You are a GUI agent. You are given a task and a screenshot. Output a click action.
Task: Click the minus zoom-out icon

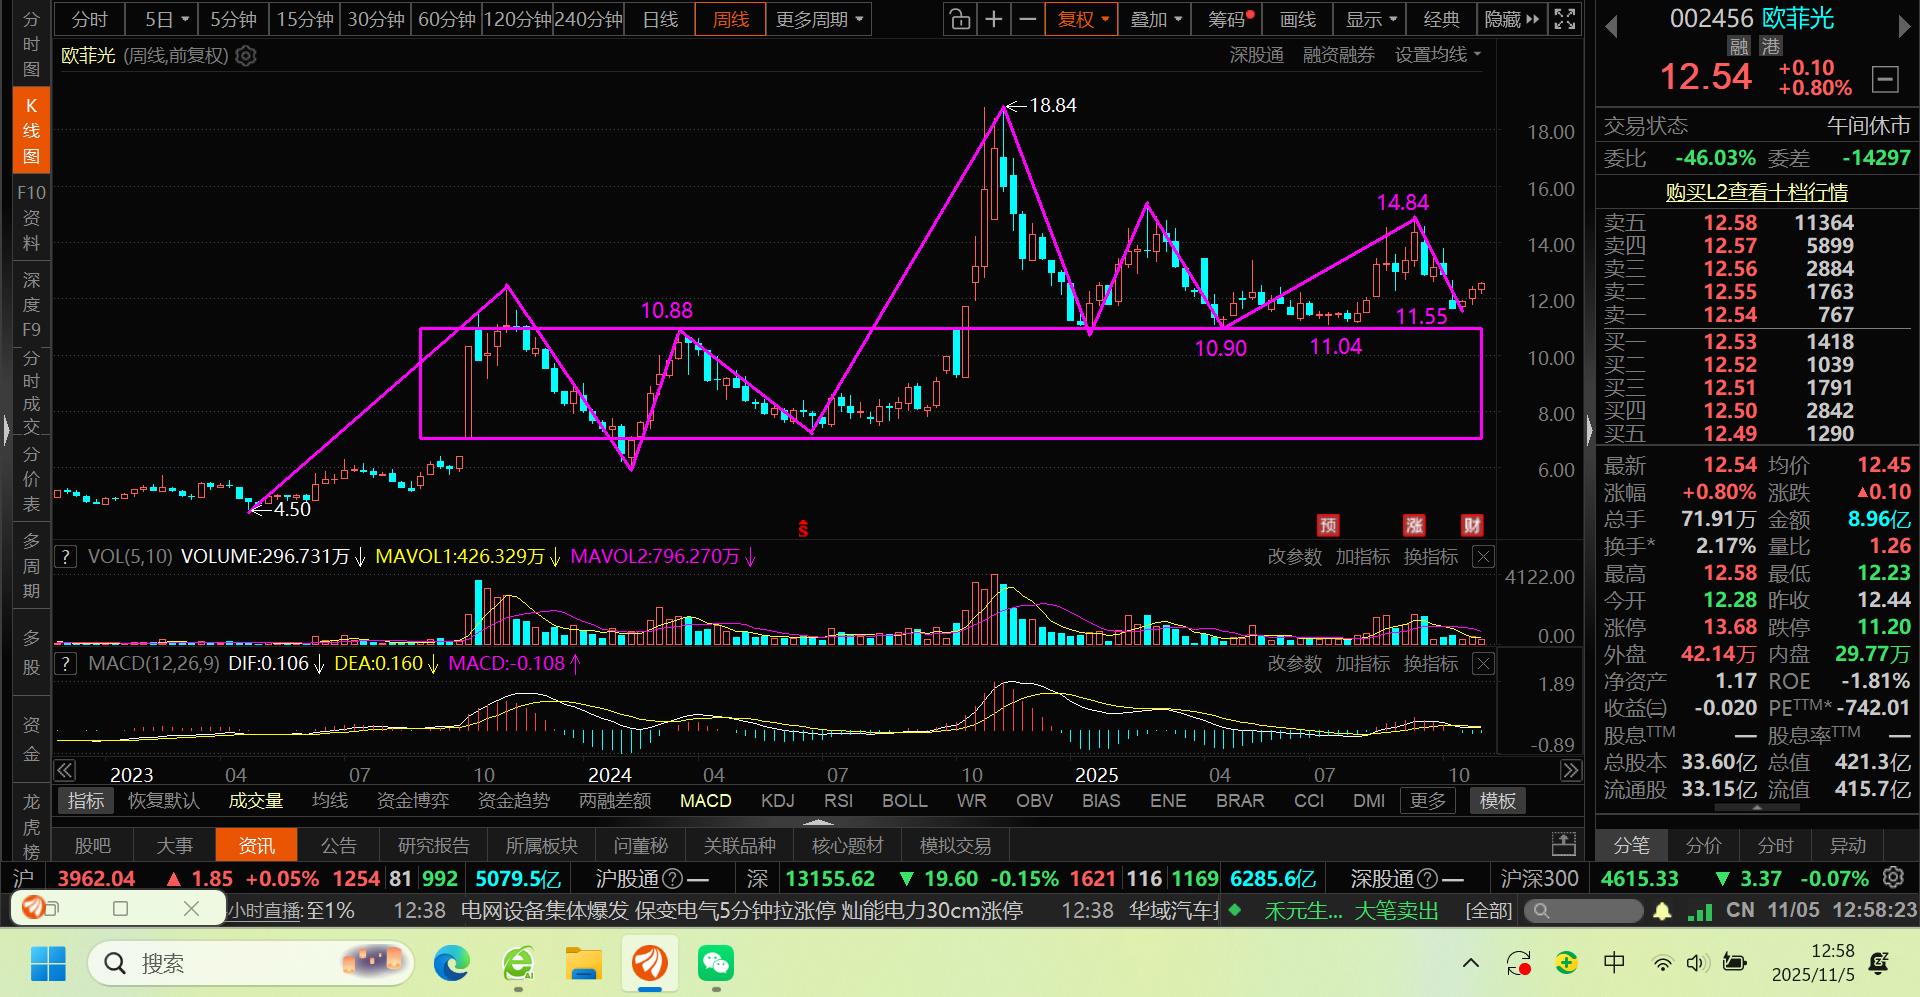click(1027, 19)
